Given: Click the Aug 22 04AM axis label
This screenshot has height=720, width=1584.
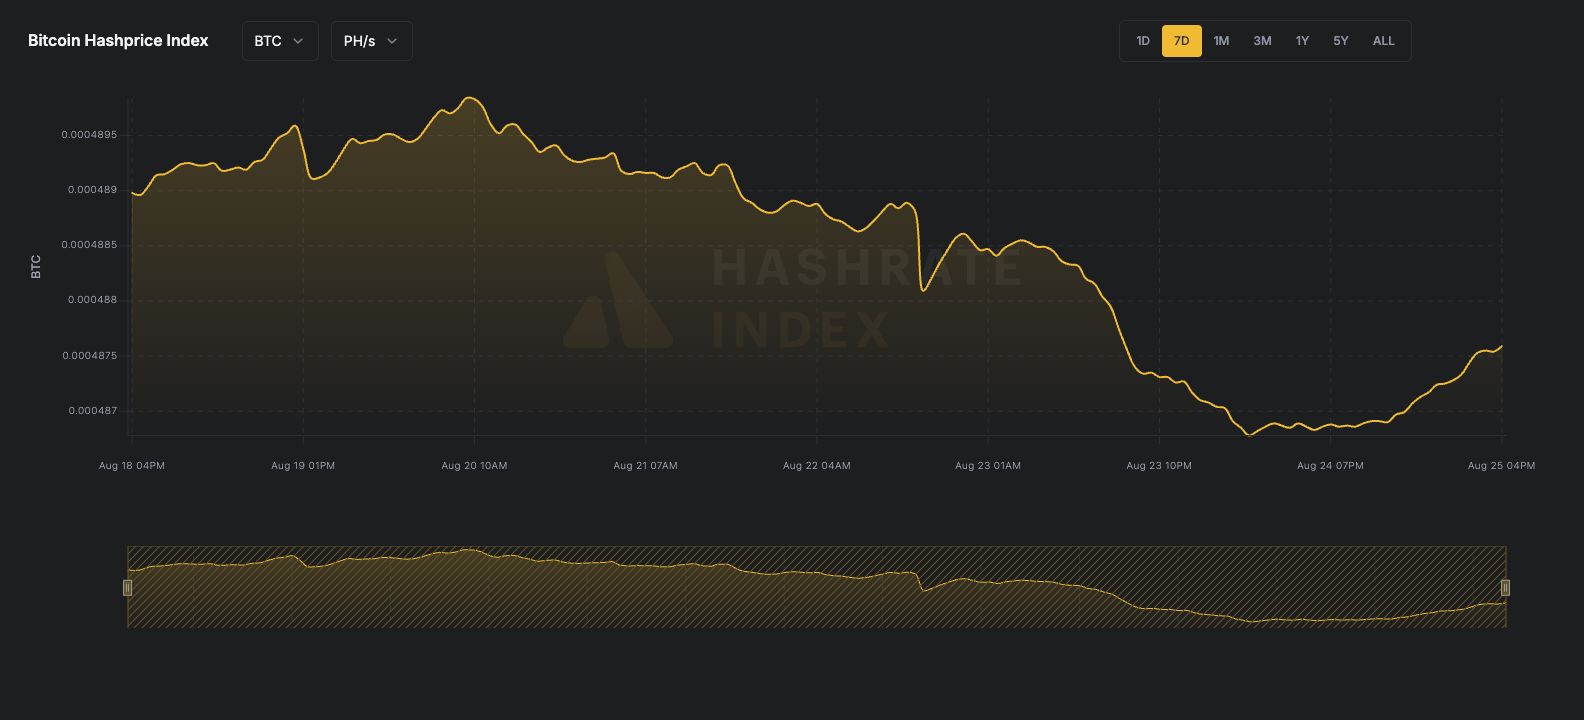Looking at the screenshot, I should pos(817,466).
